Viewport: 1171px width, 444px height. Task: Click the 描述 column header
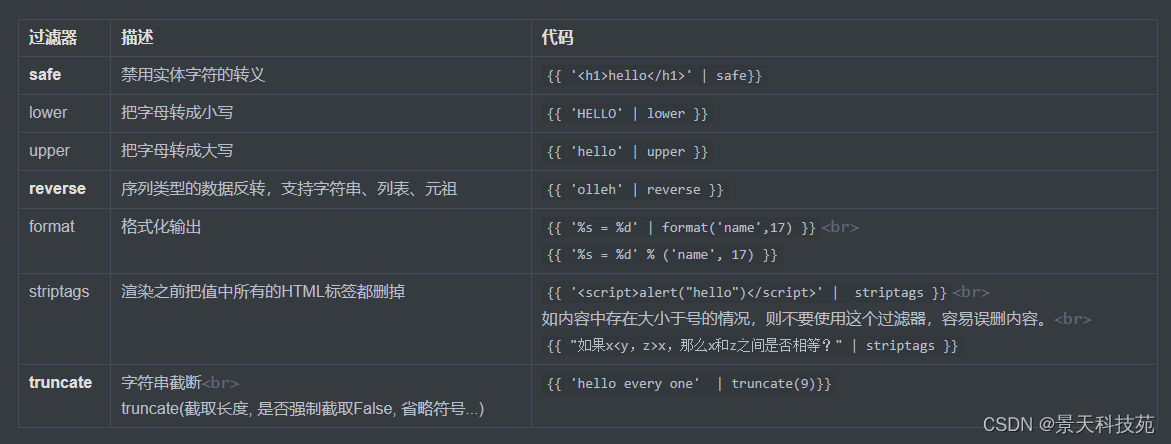pos(138,38)
